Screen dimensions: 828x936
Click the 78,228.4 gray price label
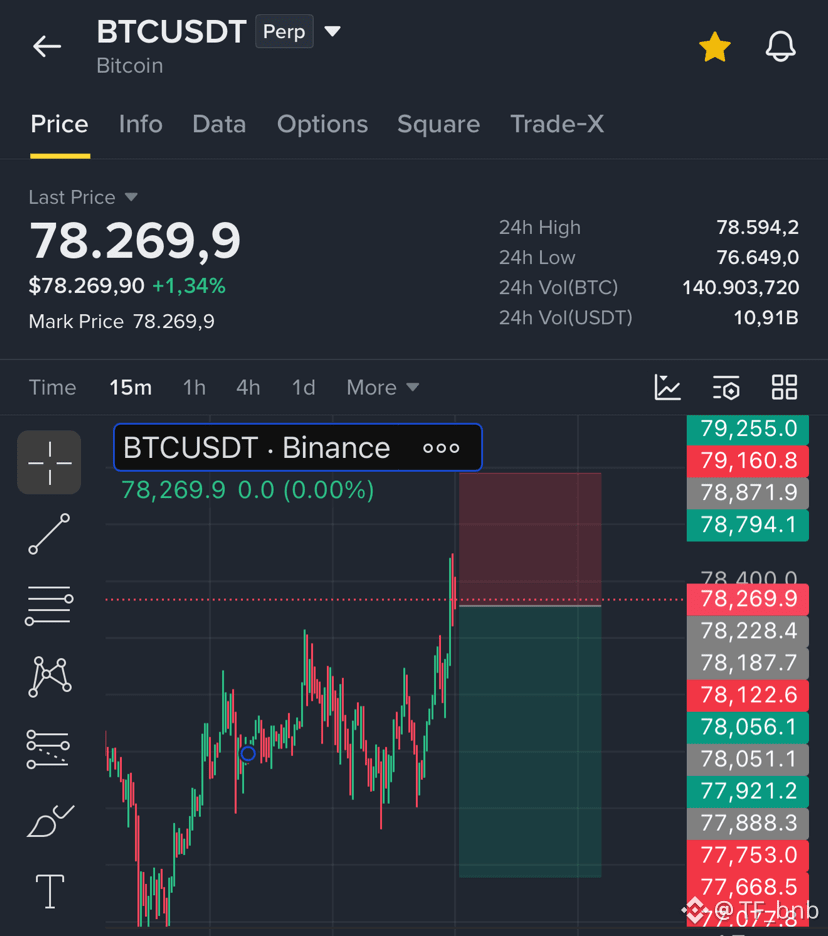point(748,631)
